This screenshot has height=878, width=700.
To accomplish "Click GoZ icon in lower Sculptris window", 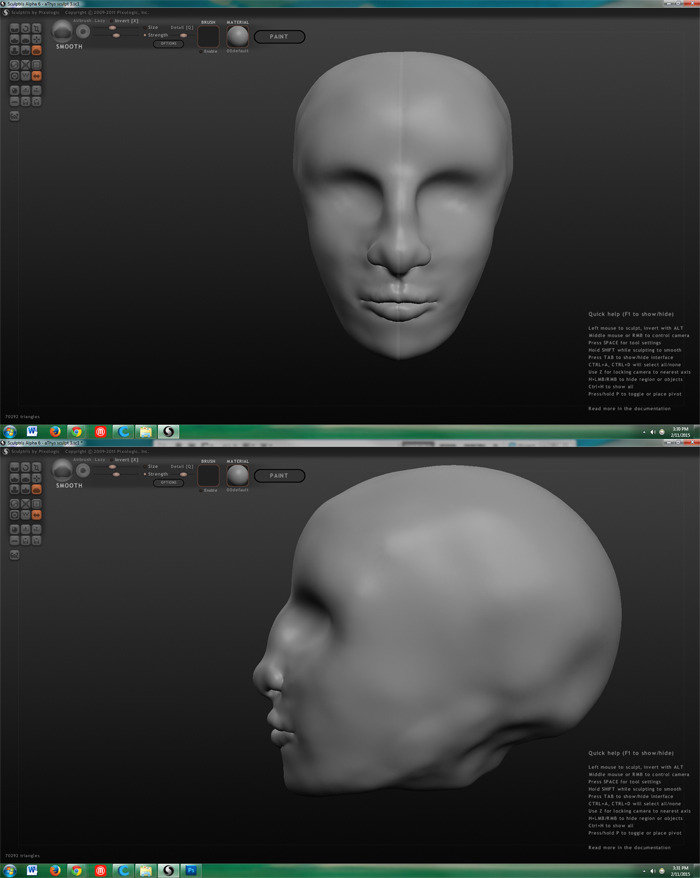I will point(15,555).
